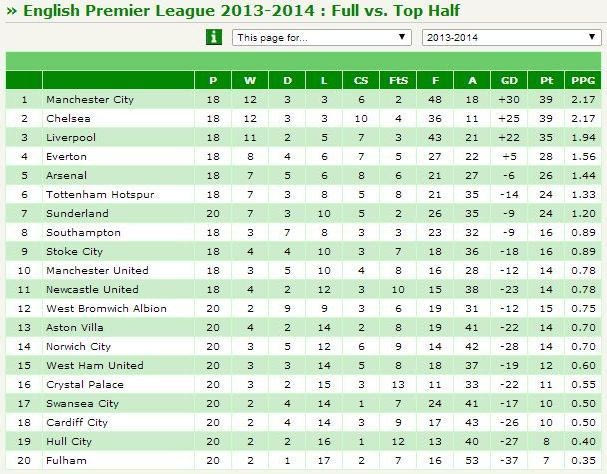The width and height of the screenshot is (607, 474).
Task: Click the green info icon
Action: click(x=213, y=38)
